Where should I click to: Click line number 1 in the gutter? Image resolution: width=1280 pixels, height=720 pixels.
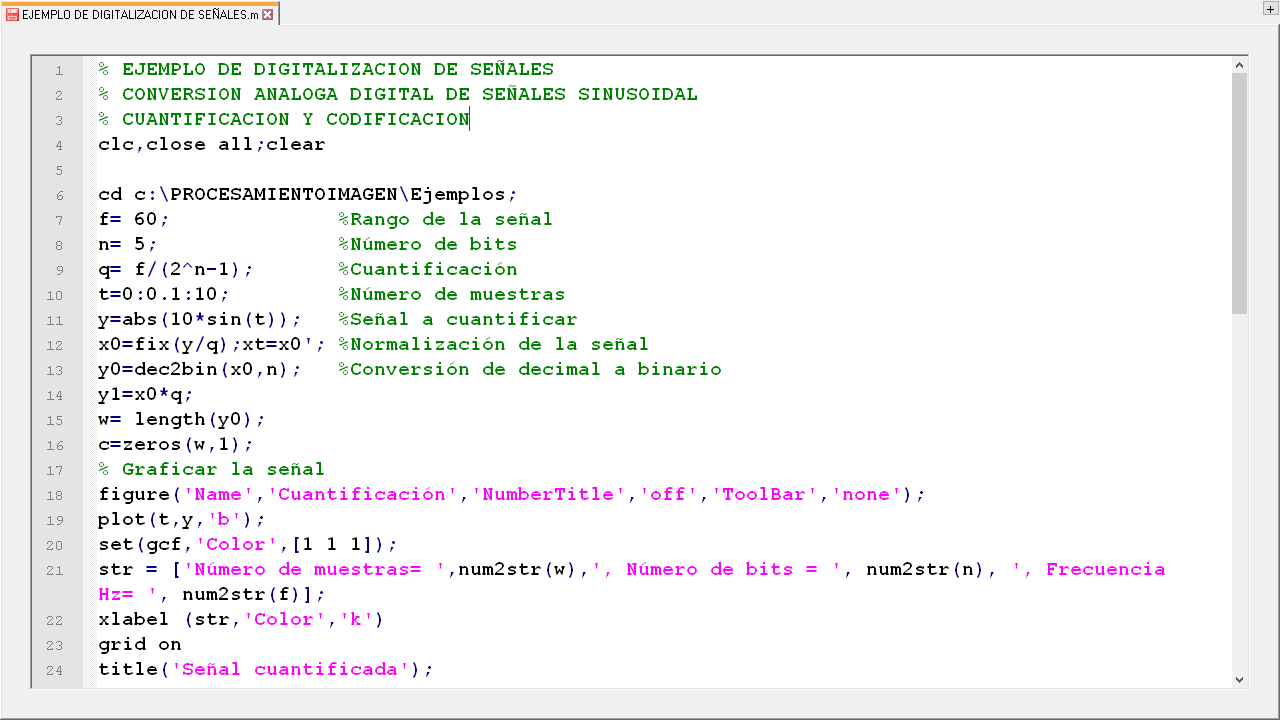(x=59, y=70)
